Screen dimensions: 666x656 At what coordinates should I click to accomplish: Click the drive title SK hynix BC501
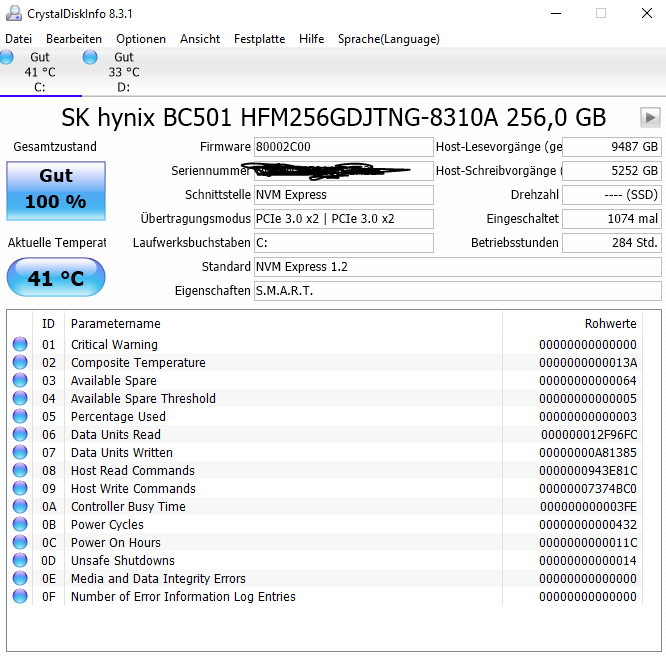(333, 118)
